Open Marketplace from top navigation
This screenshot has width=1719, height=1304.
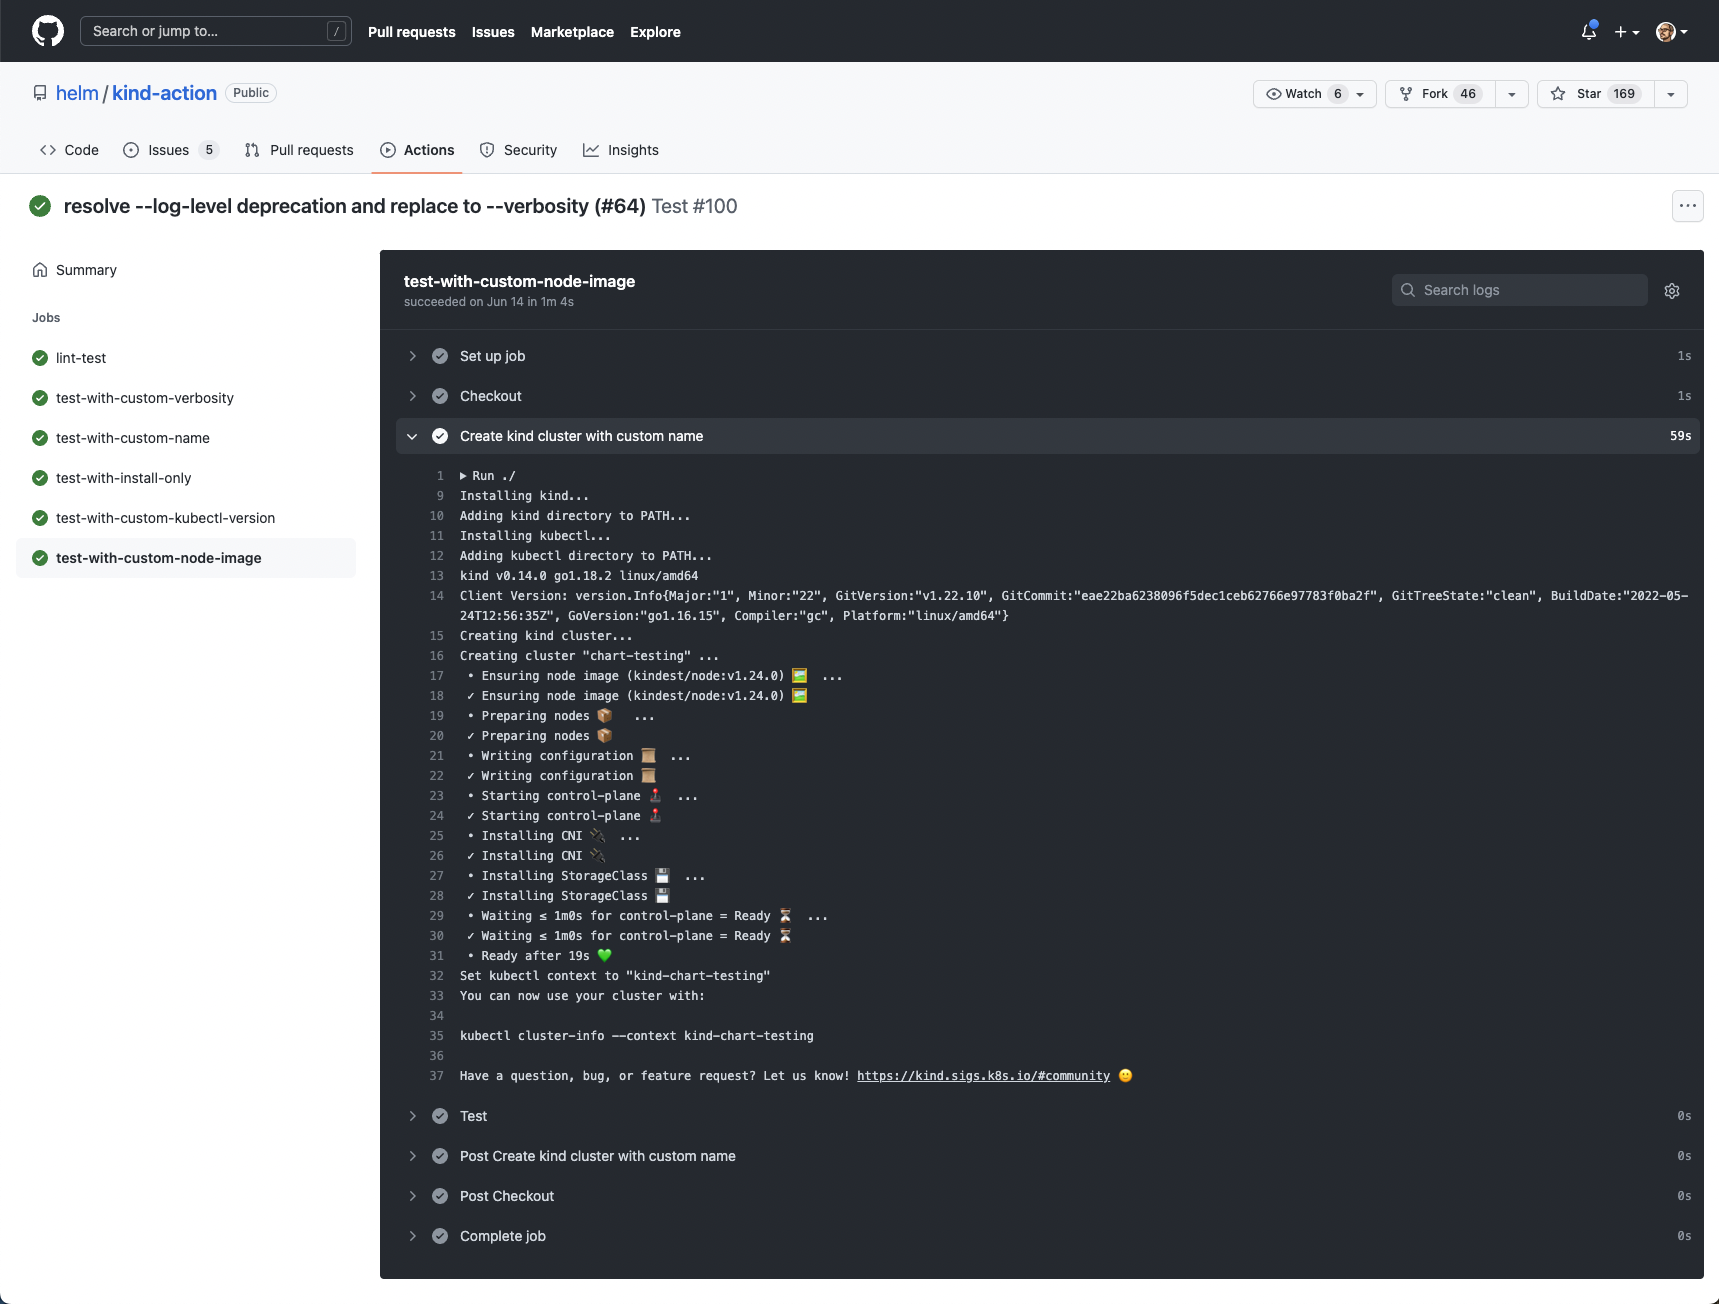click(572, 31)
